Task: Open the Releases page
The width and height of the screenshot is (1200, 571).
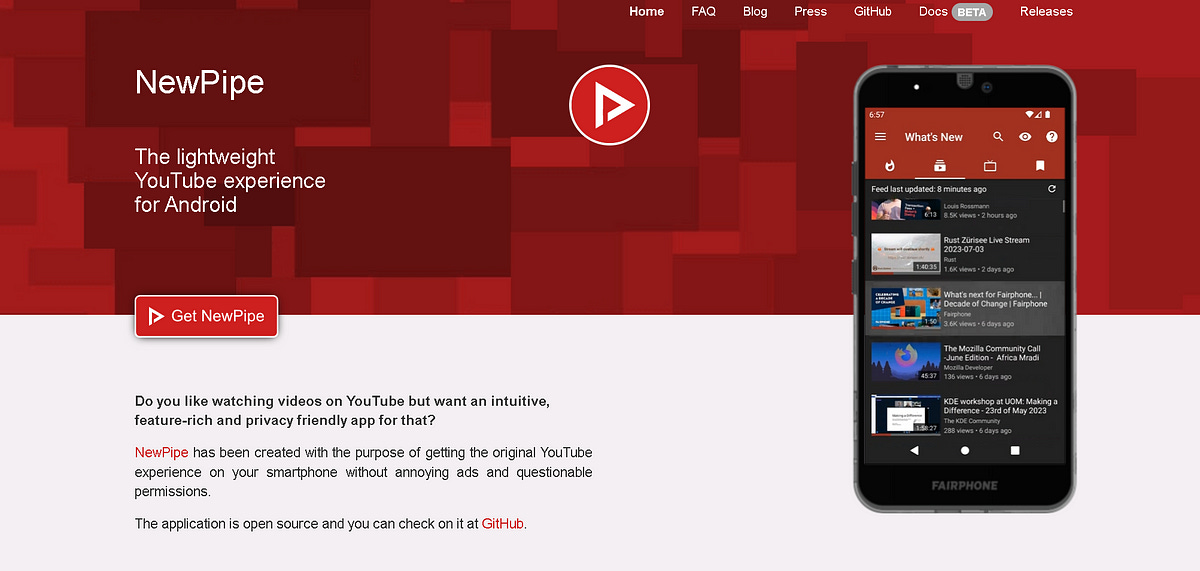Action: [1046, 12]
